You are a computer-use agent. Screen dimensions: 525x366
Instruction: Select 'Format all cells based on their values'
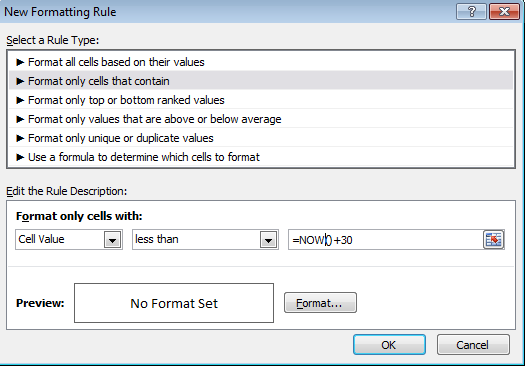tap(261, 62)
